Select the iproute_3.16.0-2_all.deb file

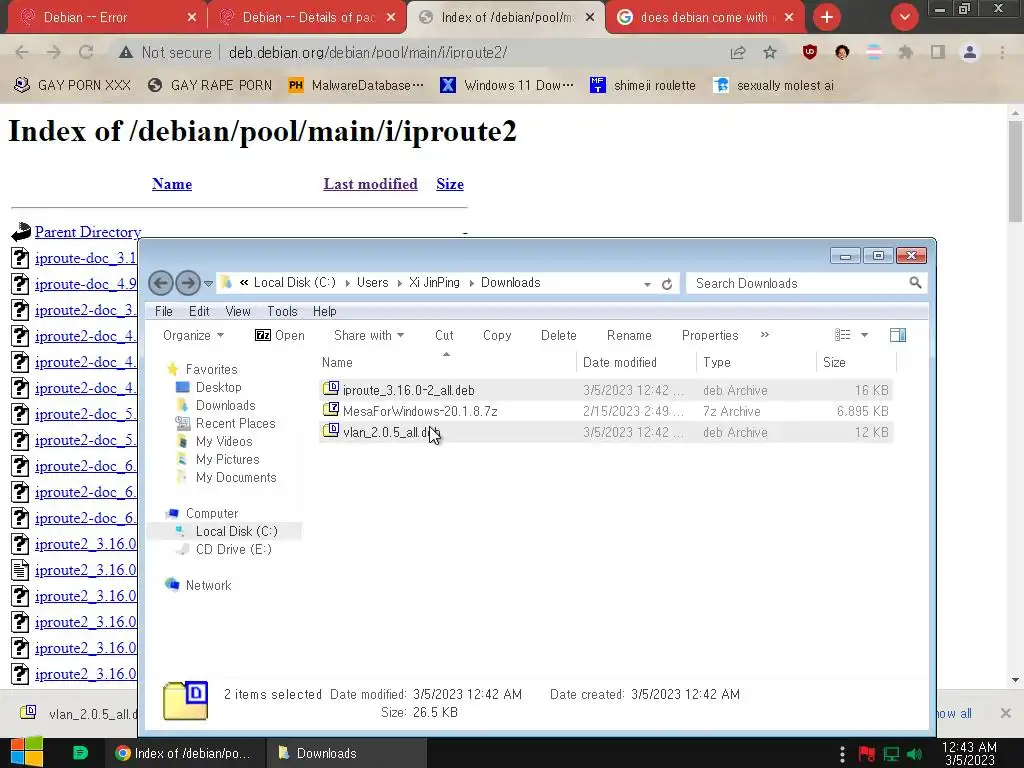605,390
